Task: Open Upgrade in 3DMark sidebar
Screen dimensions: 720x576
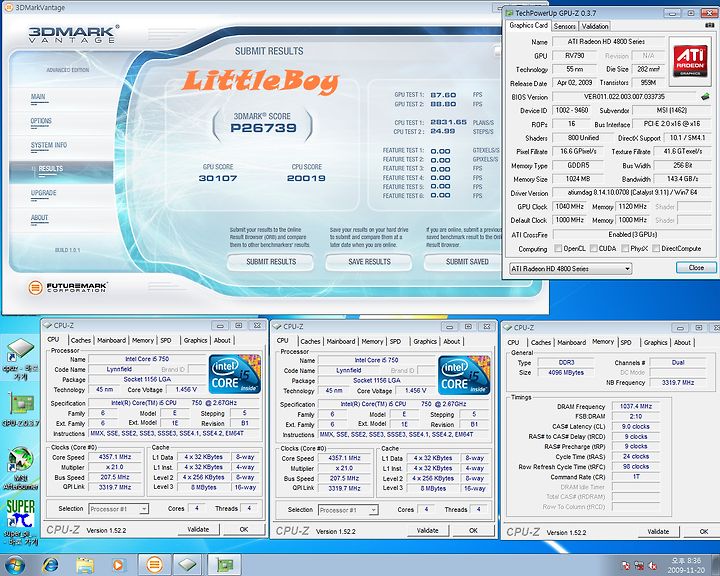Action: click(44, 192)
